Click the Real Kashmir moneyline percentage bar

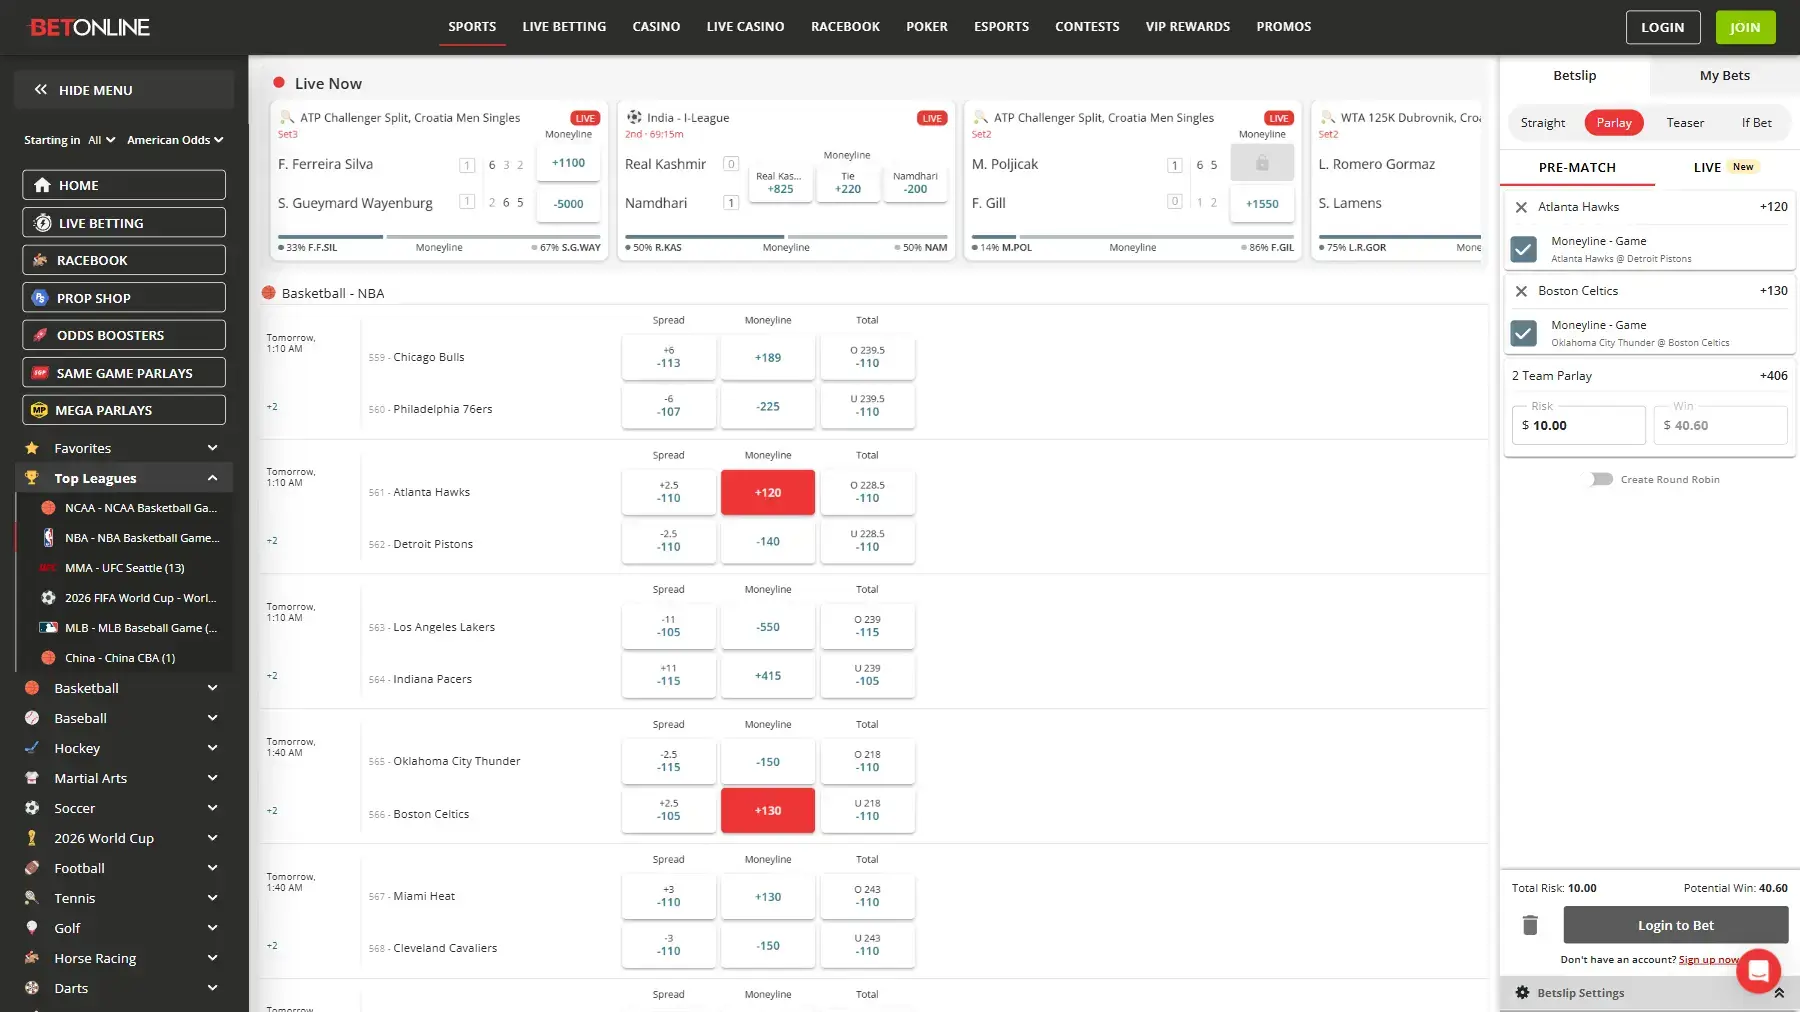(786, 238)
